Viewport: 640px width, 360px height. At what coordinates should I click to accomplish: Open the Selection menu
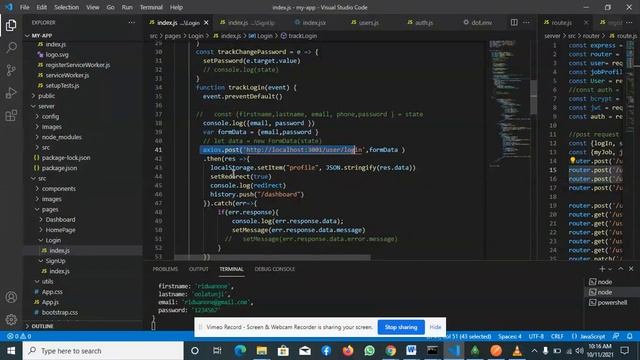(67, 7)
